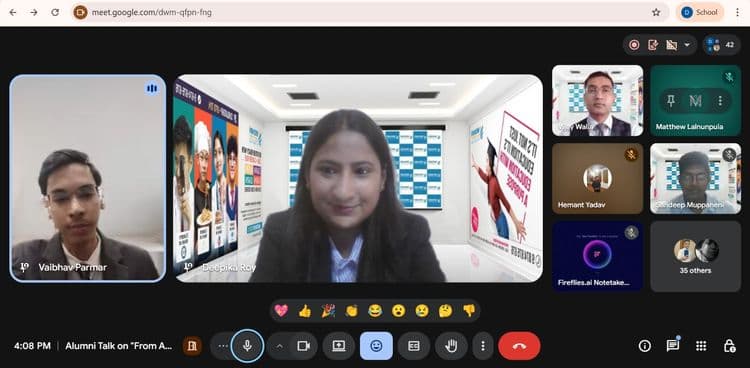
Task: Click the Present now screen share button
Action: 339,346
